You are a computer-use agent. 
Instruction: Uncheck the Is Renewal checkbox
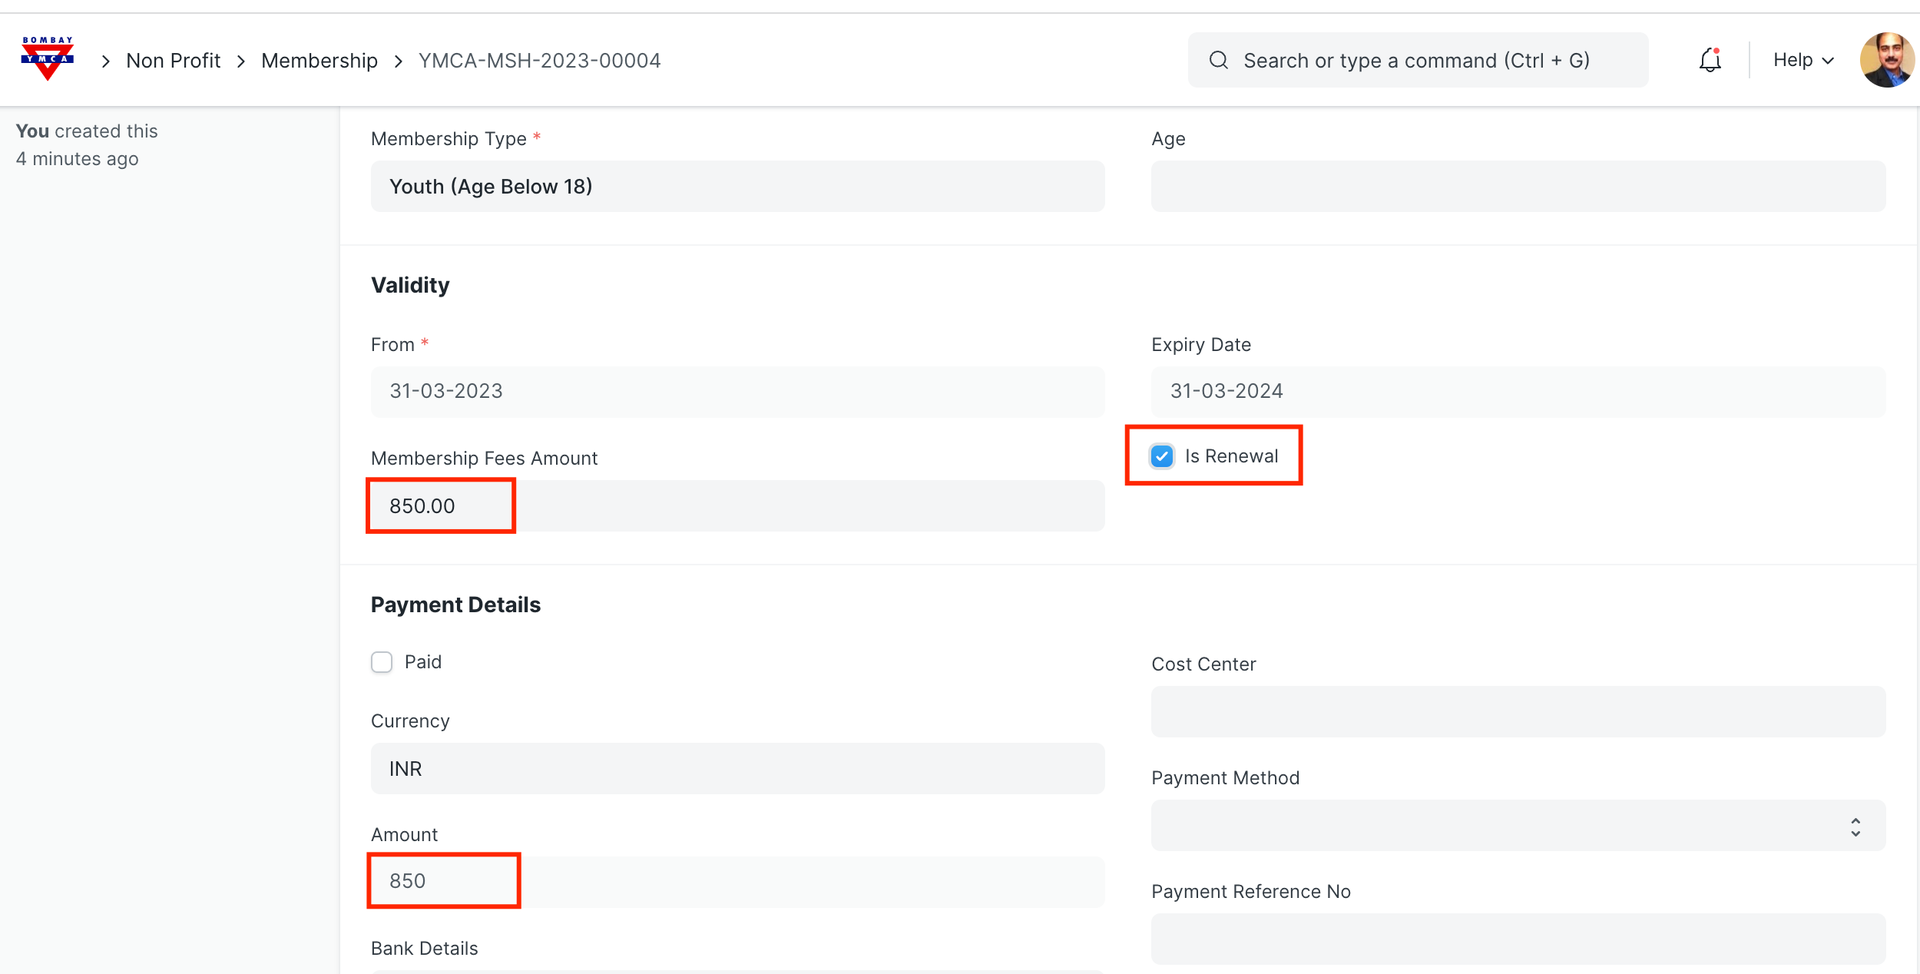point(1162,457)
